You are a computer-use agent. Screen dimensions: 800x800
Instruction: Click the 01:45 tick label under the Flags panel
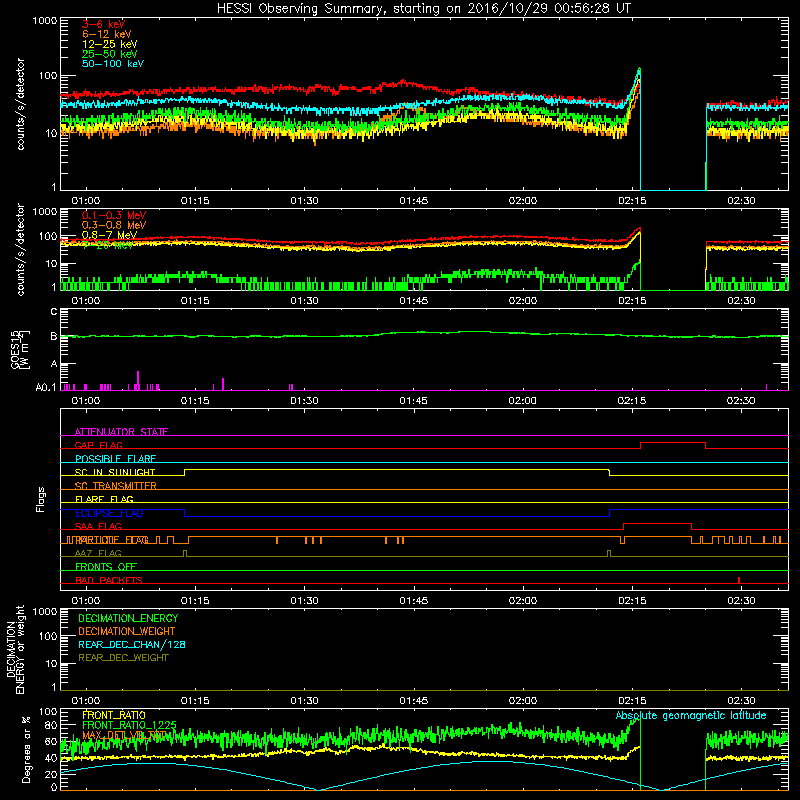pos(413,601)
